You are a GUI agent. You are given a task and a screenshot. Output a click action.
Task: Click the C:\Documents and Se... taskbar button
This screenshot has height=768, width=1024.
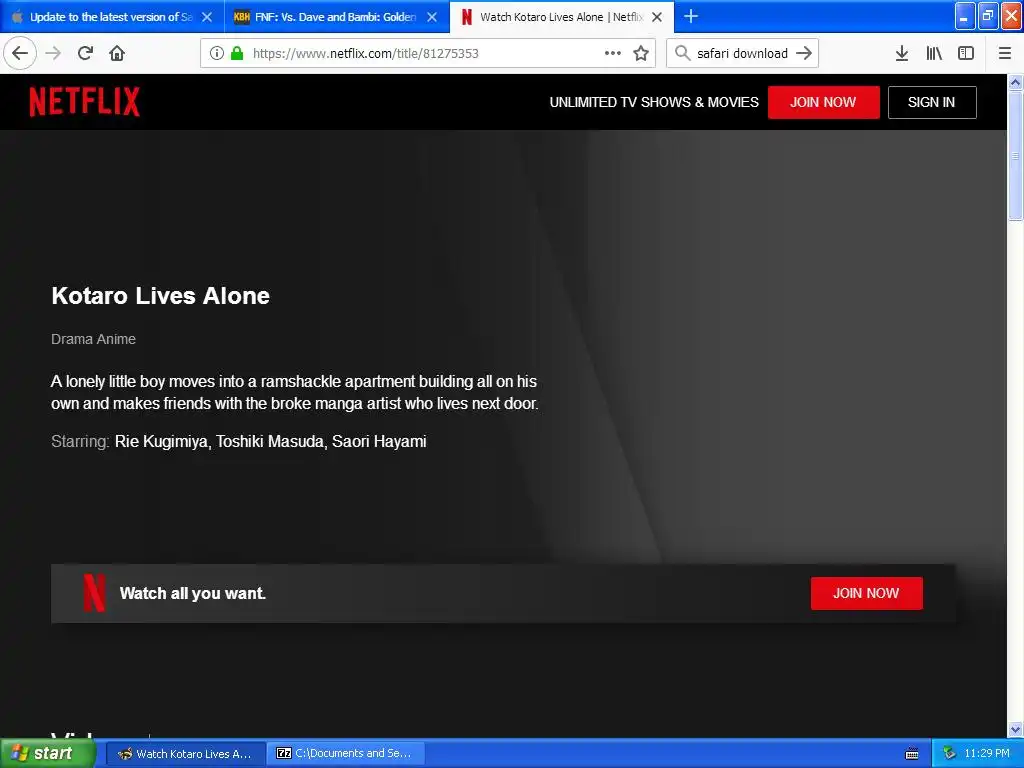(347, 754)
